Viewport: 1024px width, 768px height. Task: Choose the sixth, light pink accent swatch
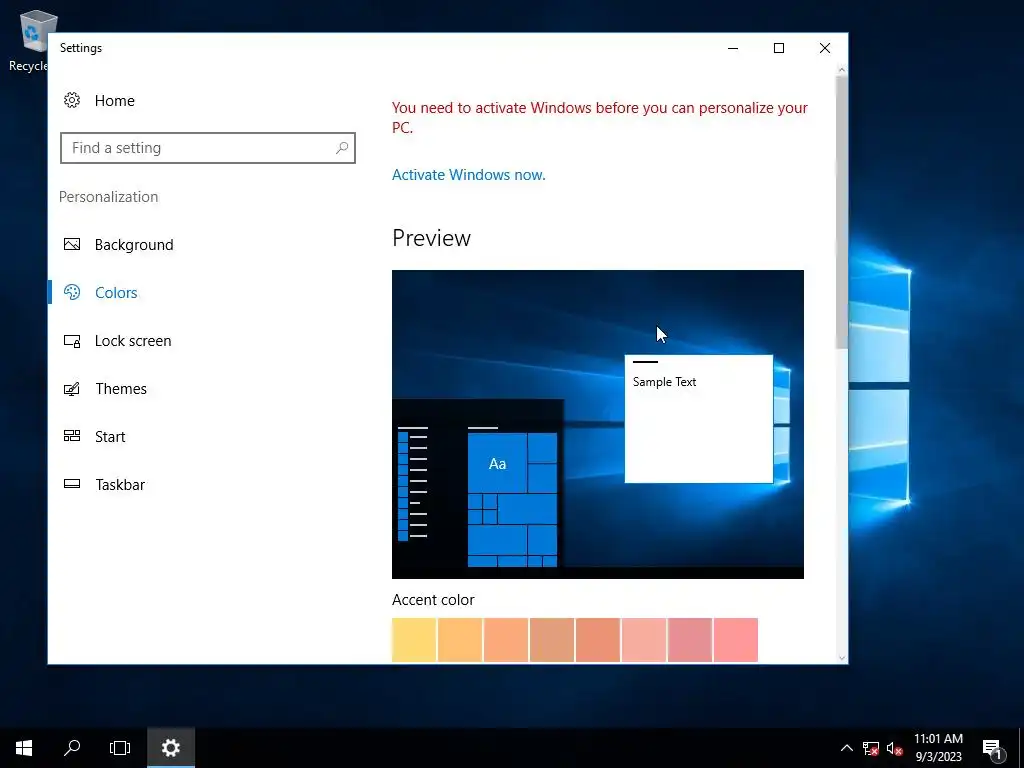644,640
